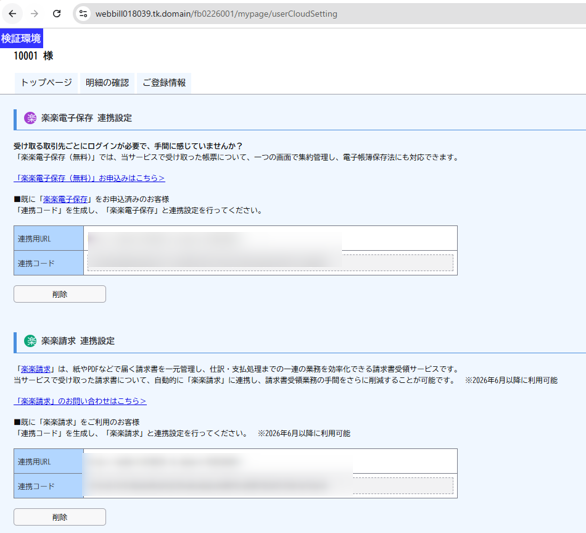
Task: Click the 楽楽請求 連携設定 heading
Action: click(x=78, y=341)
